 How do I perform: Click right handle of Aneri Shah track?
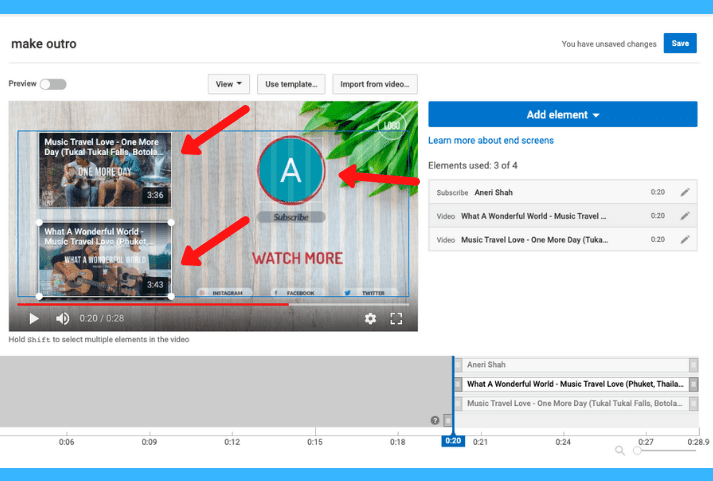(693, 365)
